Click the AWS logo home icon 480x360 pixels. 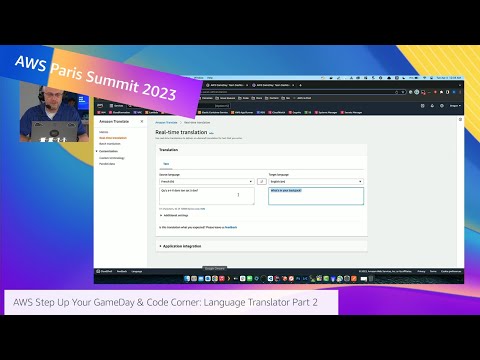click(100, 106)
